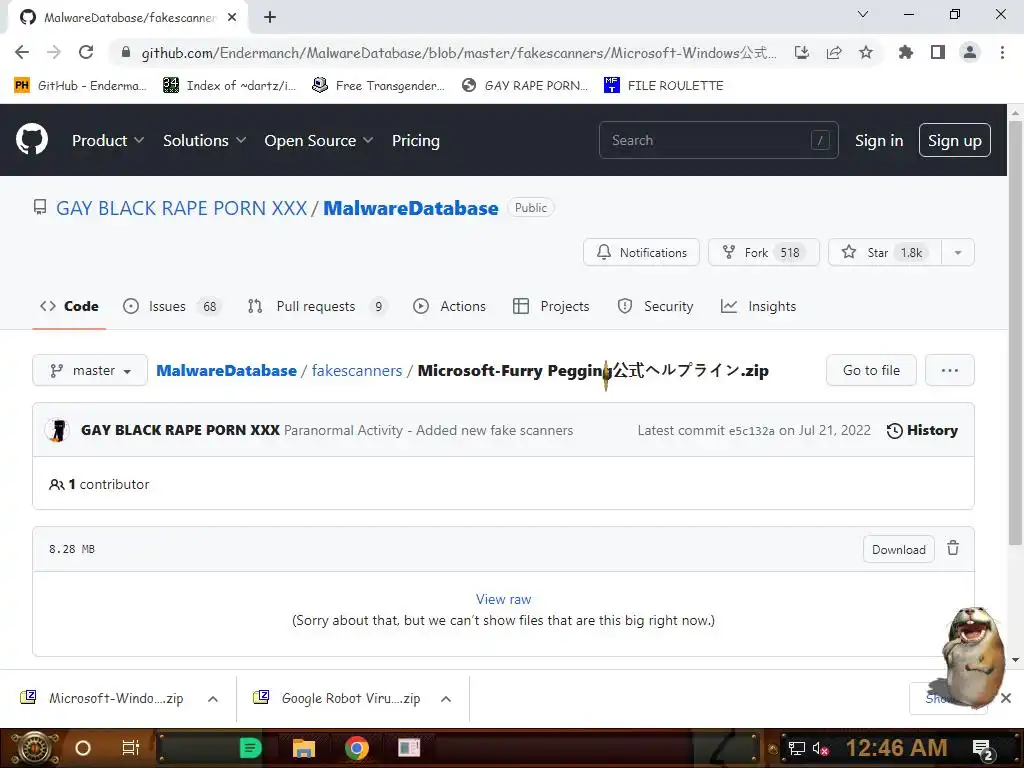
Task: Click the browser address bar URL
Action: click(x=458, y=52)
